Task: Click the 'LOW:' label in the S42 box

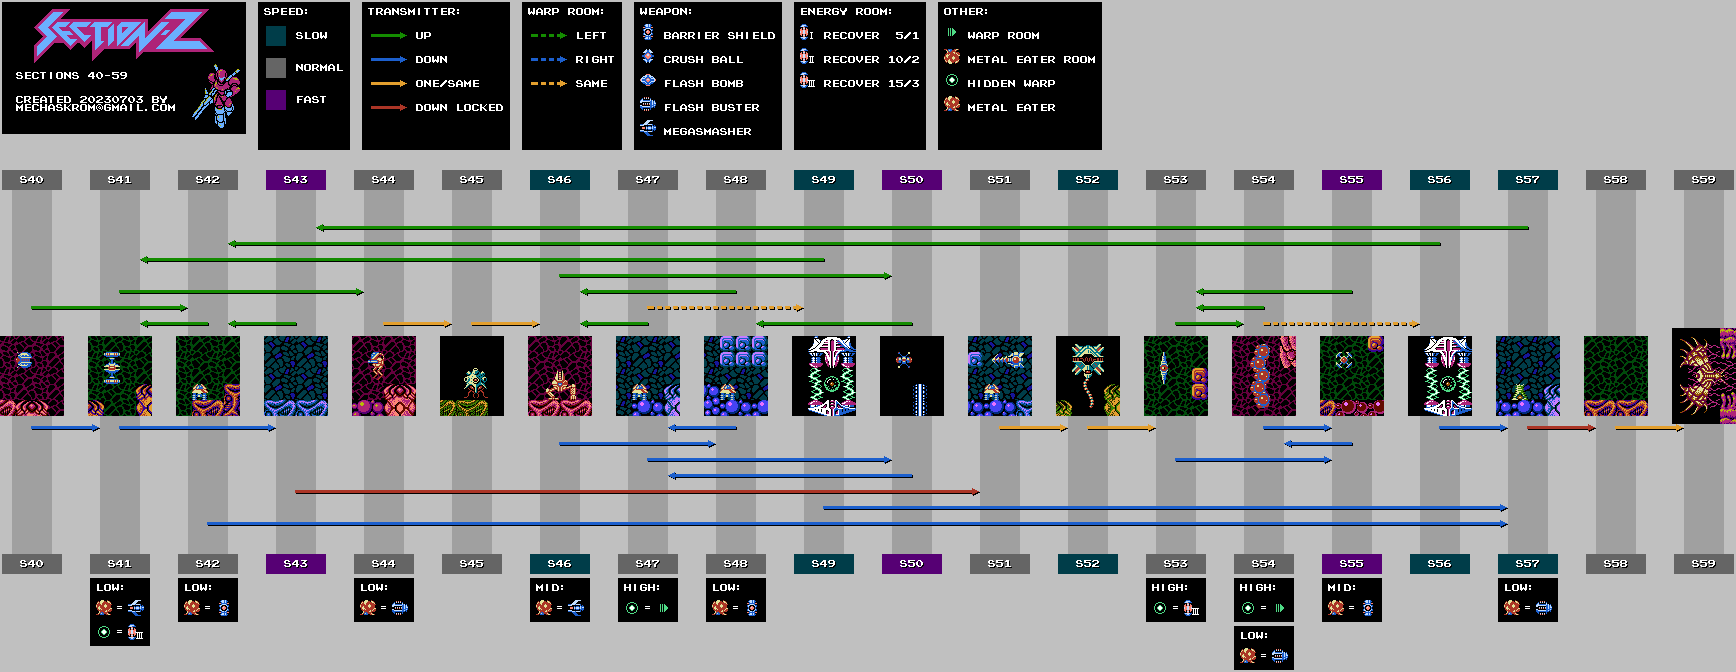Action: [x=198, y=588]
